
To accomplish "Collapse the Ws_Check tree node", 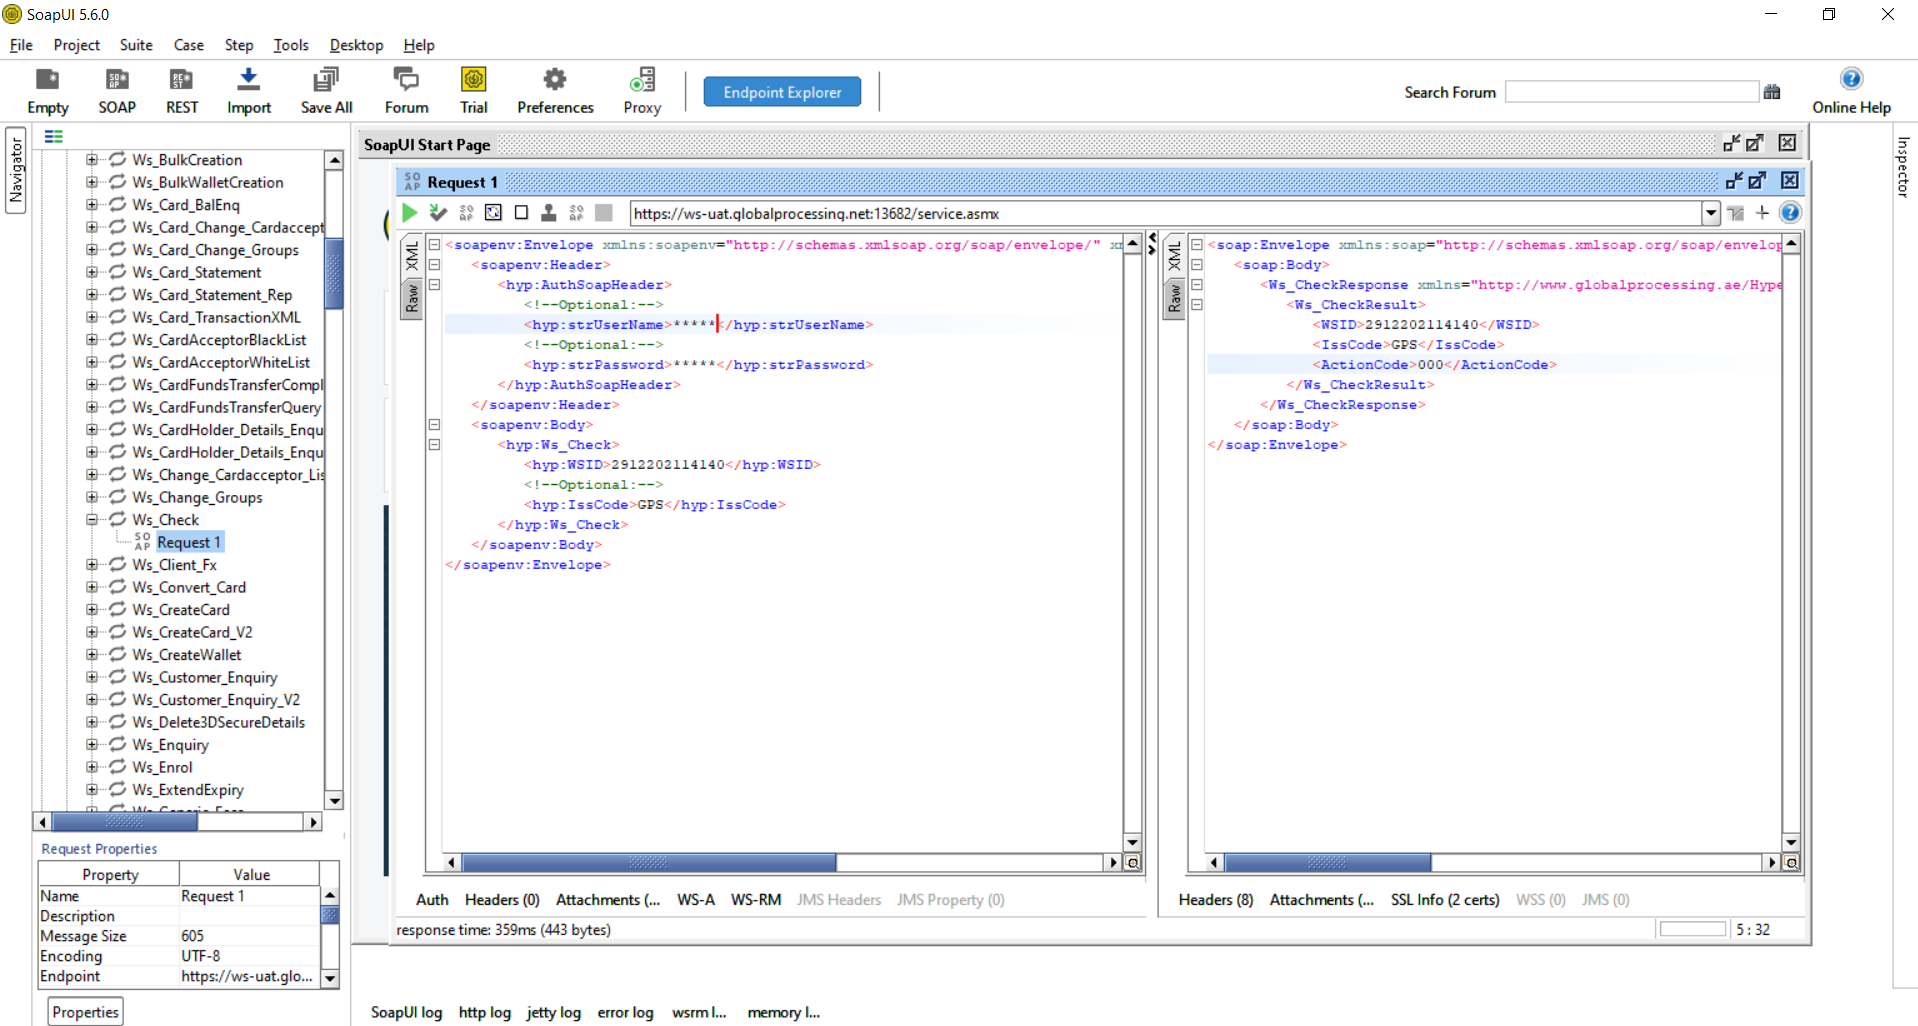I will tap(92, 520).
